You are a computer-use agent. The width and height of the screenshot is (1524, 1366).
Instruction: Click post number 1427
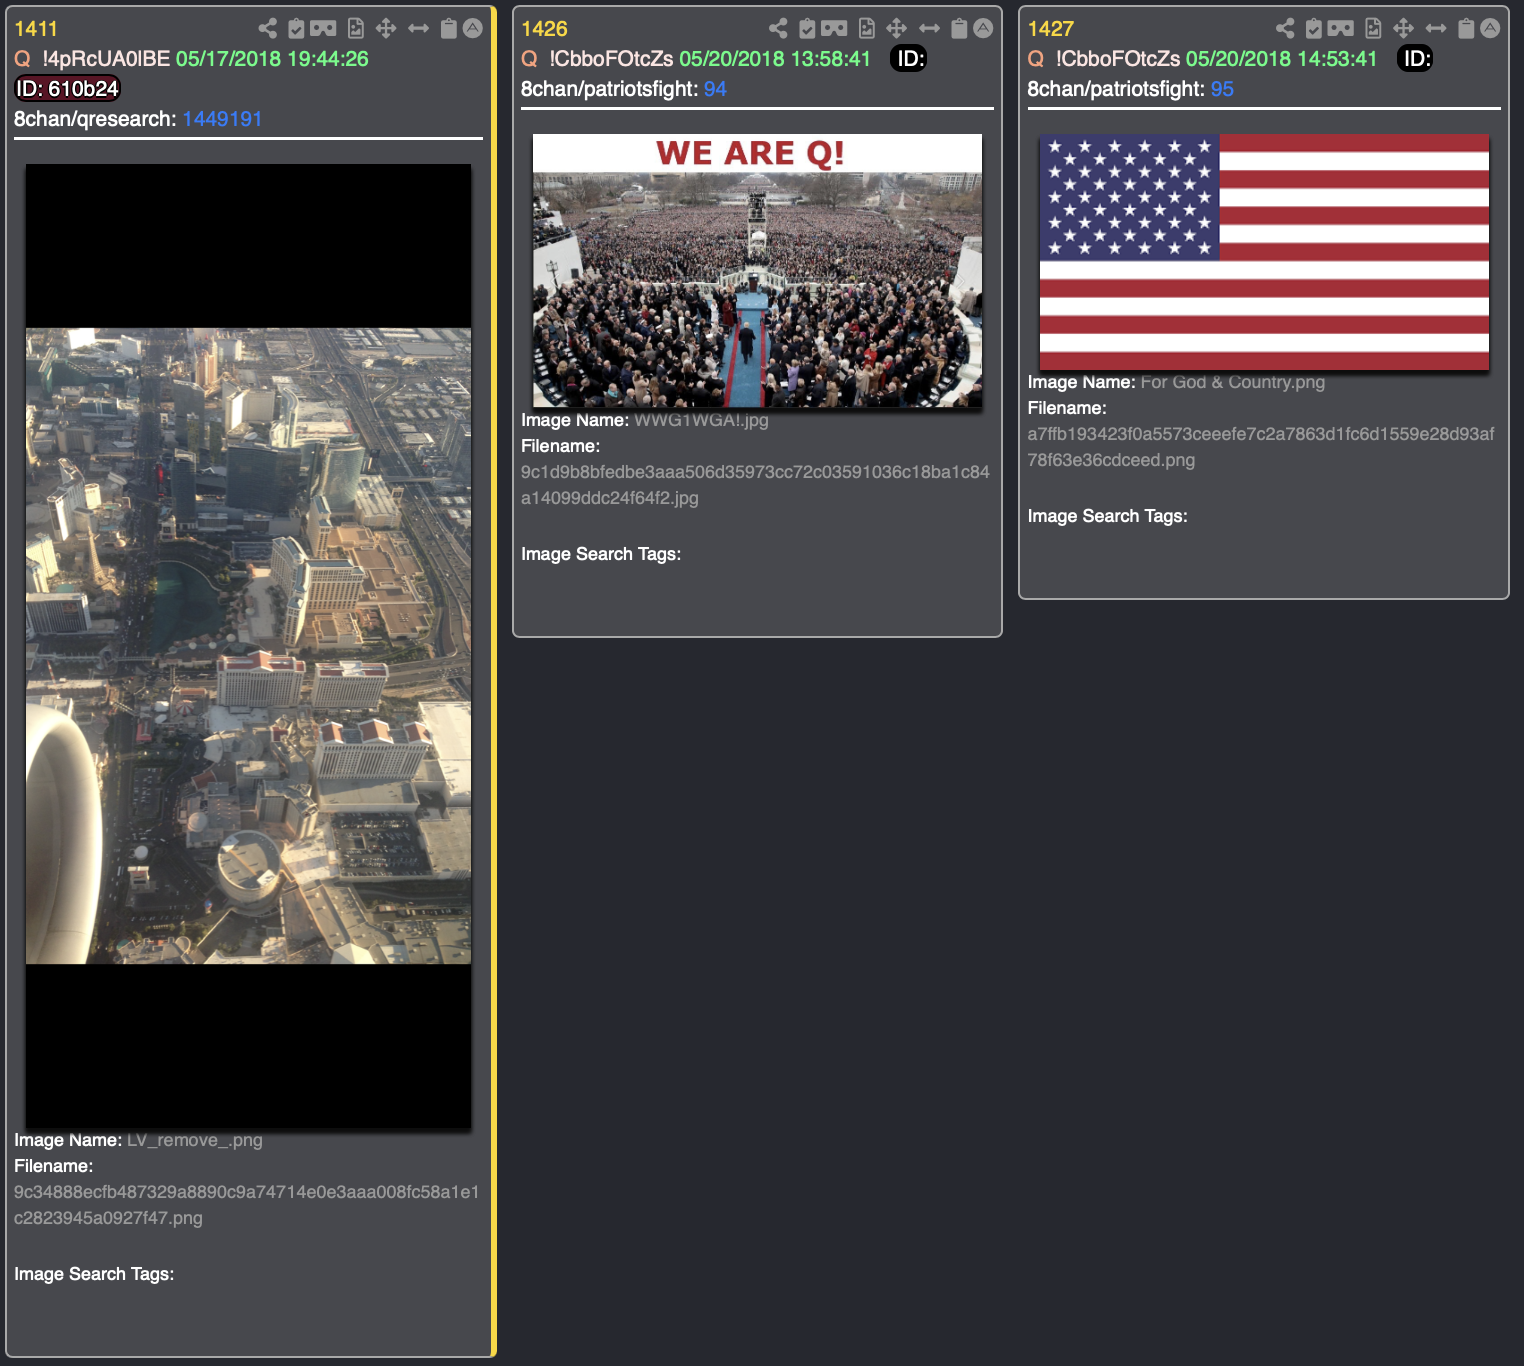coord(1051,29)
